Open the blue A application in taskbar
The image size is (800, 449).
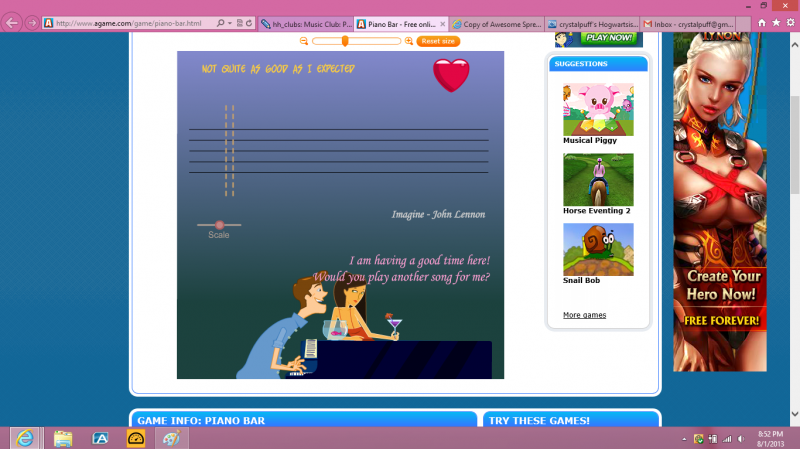point(100,438)
